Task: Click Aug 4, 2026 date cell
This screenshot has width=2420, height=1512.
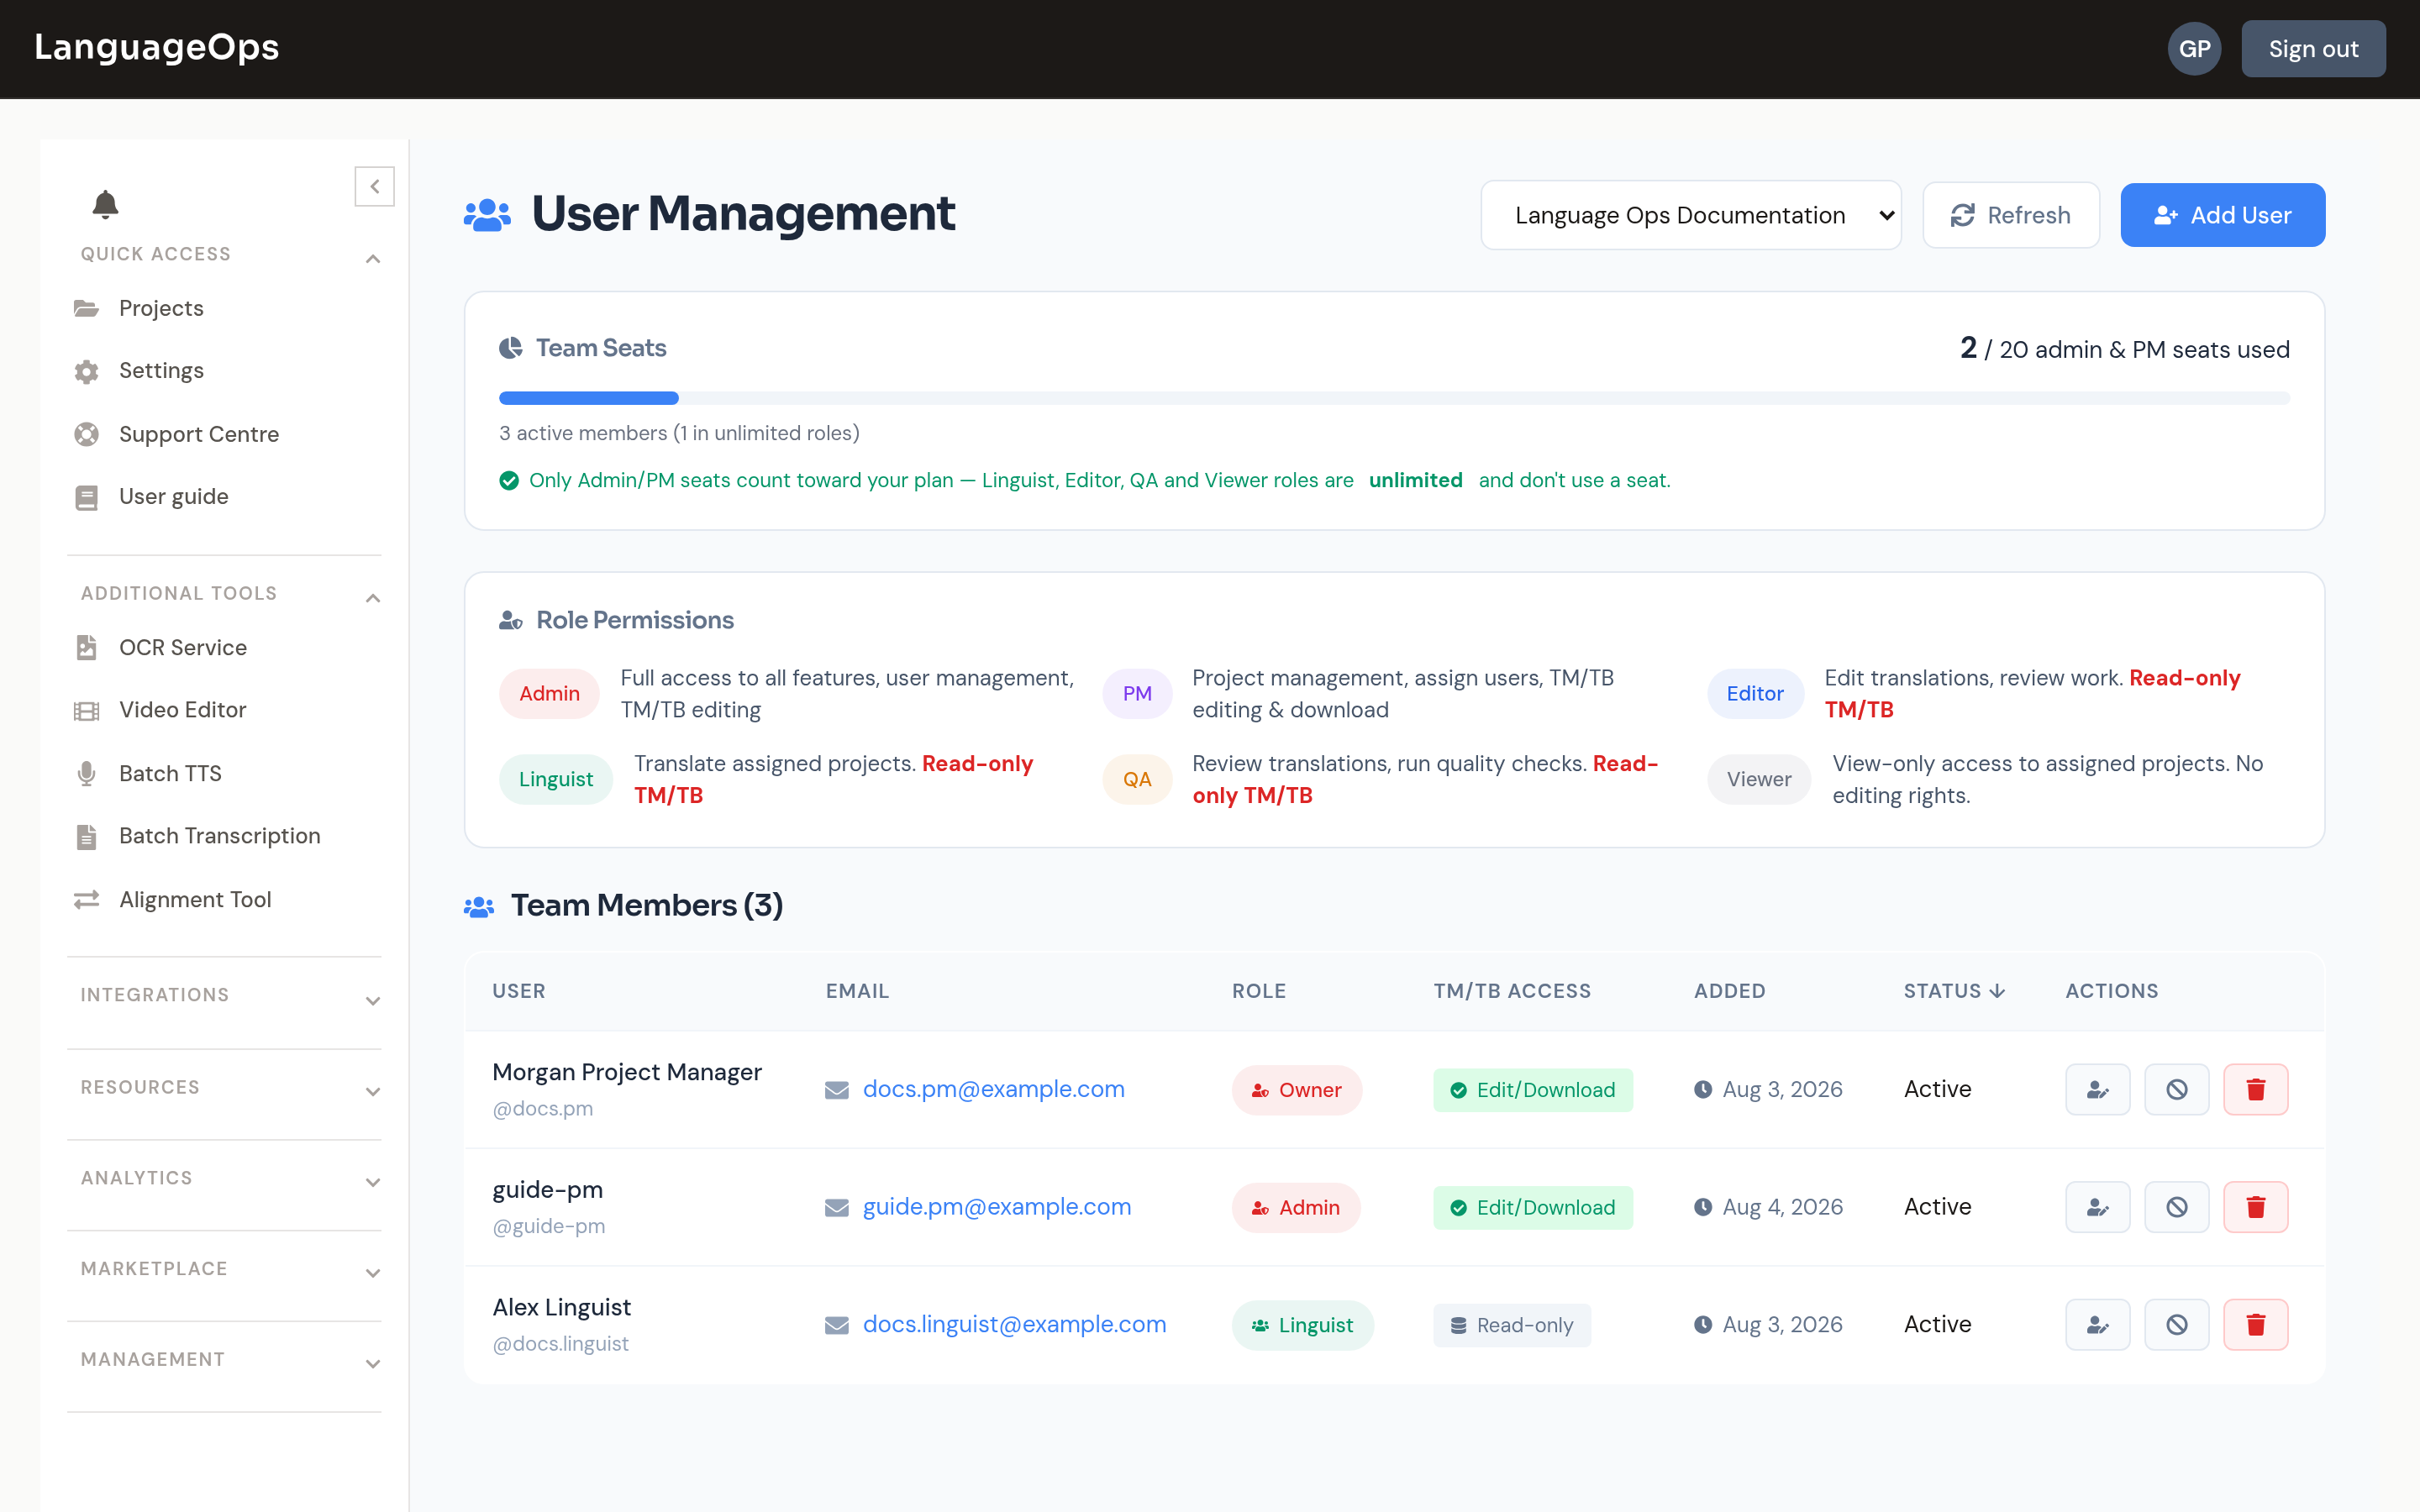Action: pos(1768,1207)
